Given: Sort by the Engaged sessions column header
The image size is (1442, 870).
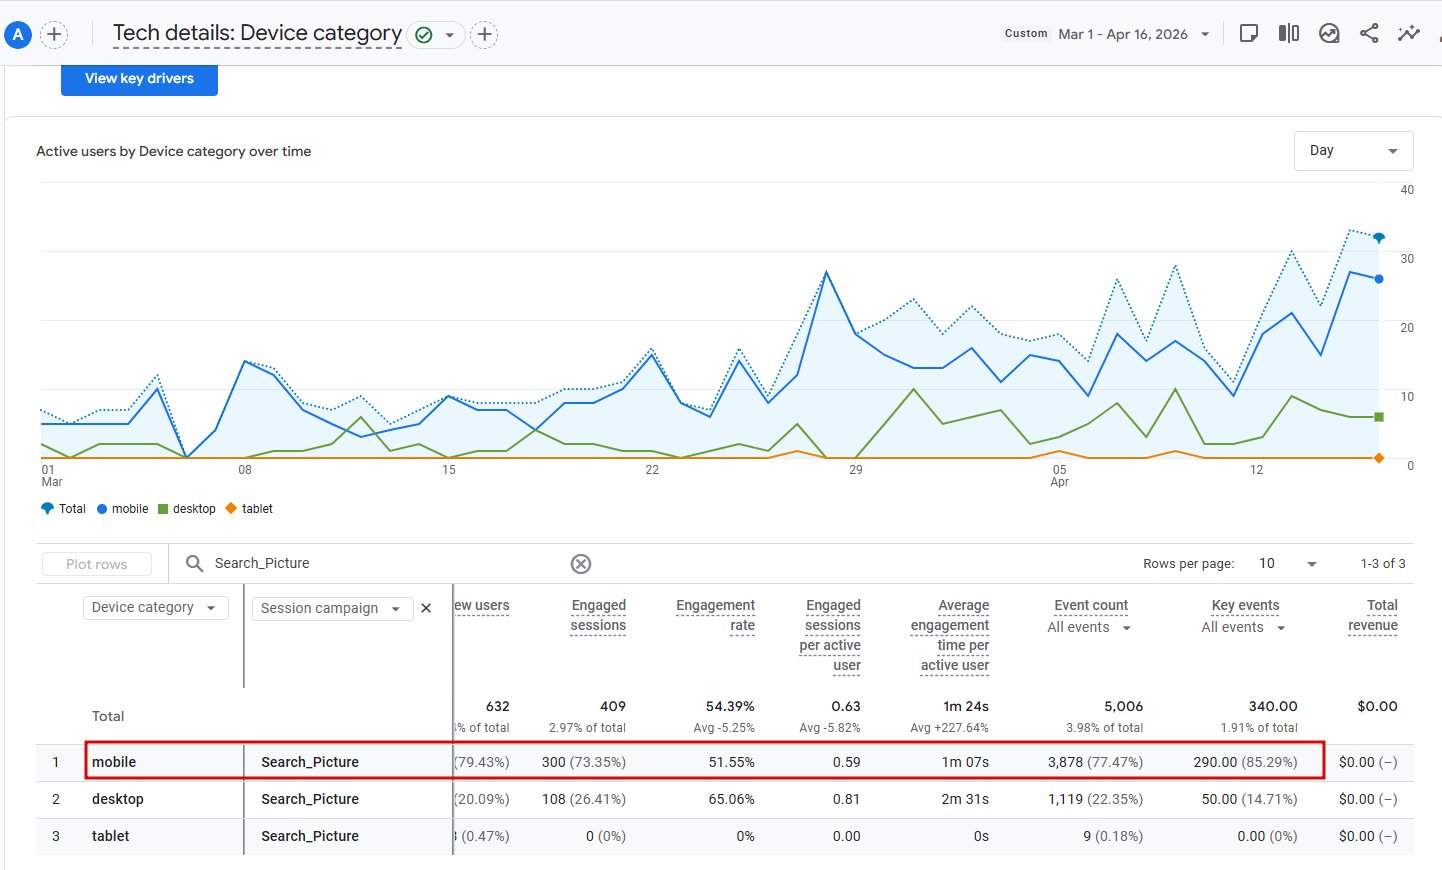Looking at the screenshot, I should 598,615.
